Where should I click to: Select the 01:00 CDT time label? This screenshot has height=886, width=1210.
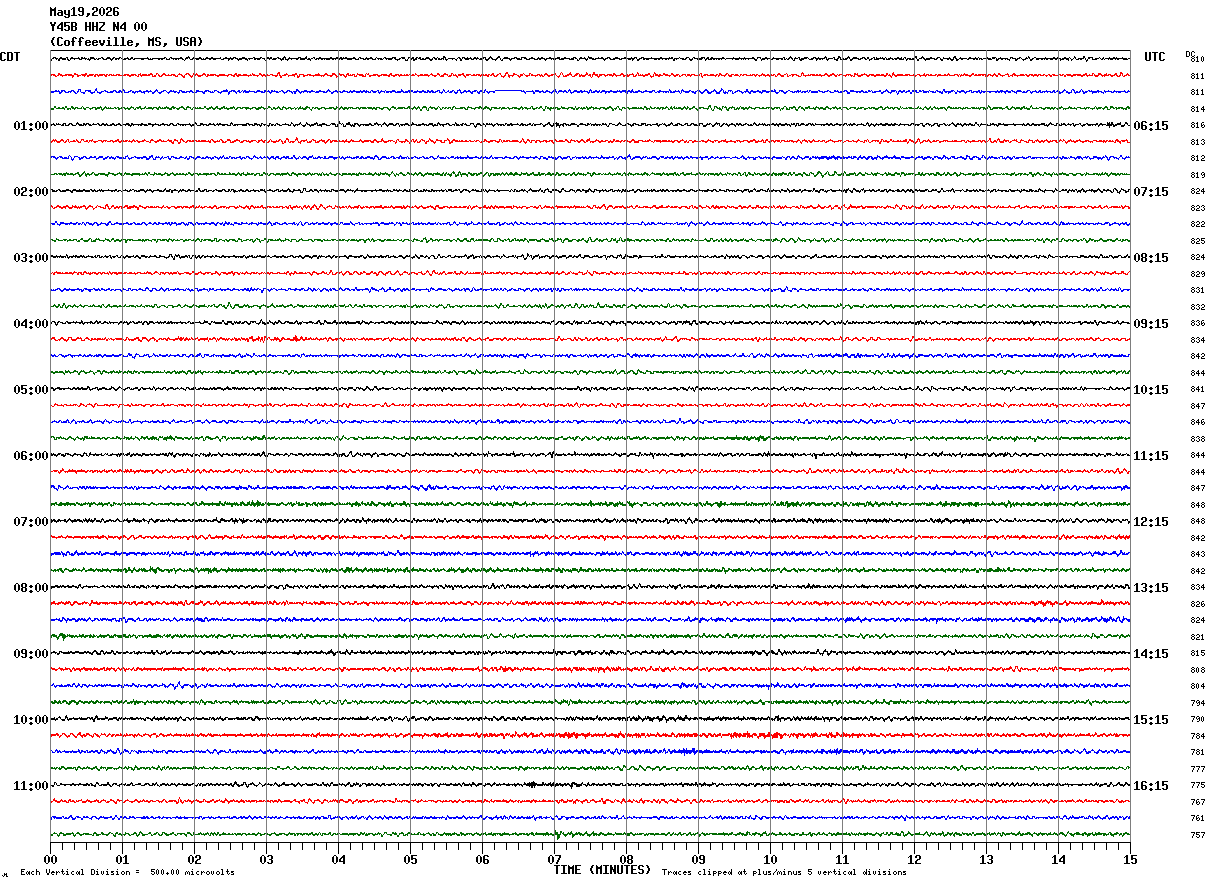pyautogui.click(x=31, y=126)
